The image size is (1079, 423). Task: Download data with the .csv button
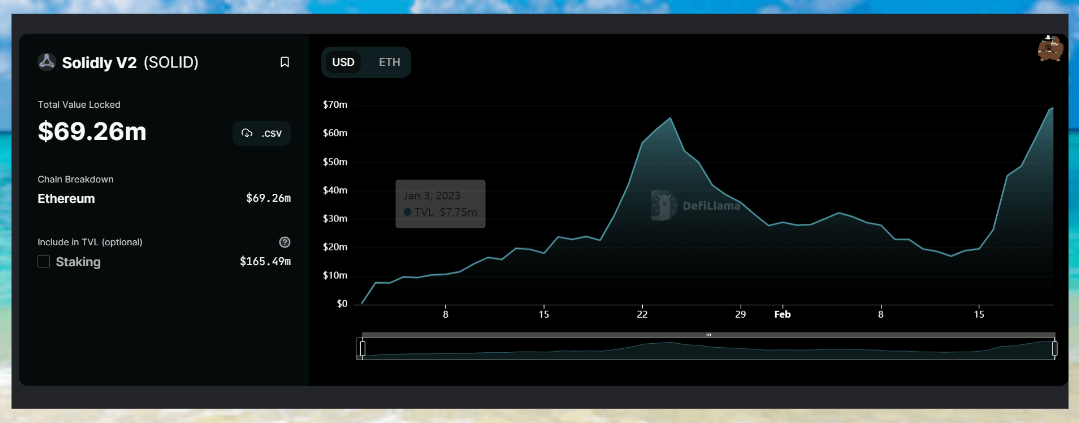tap(261, 133)
